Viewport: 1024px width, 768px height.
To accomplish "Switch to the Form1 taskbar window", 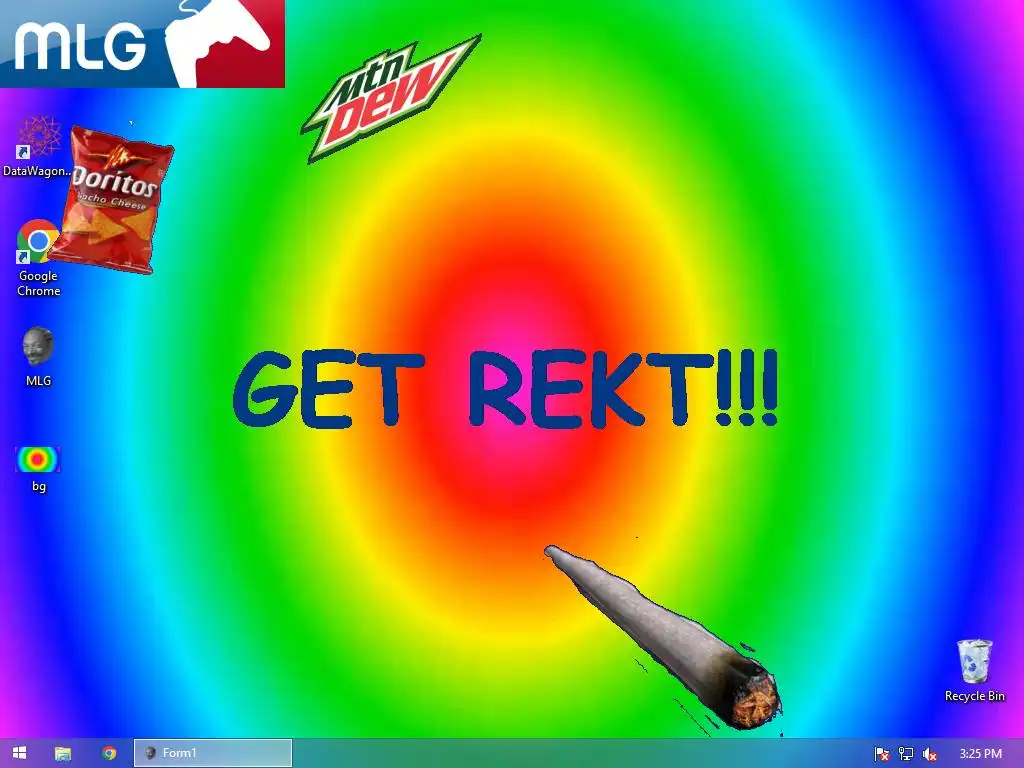I will click(x=213, y=753).
